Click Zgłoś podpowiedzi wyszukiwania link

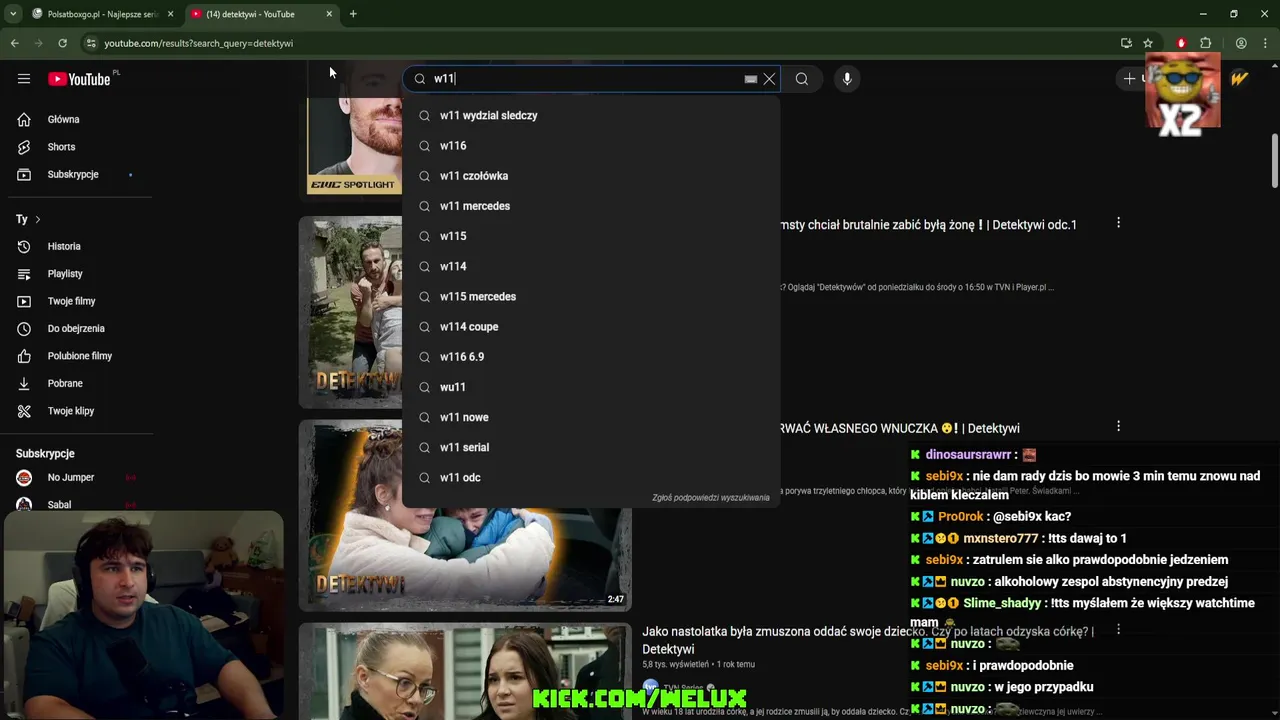711,497
